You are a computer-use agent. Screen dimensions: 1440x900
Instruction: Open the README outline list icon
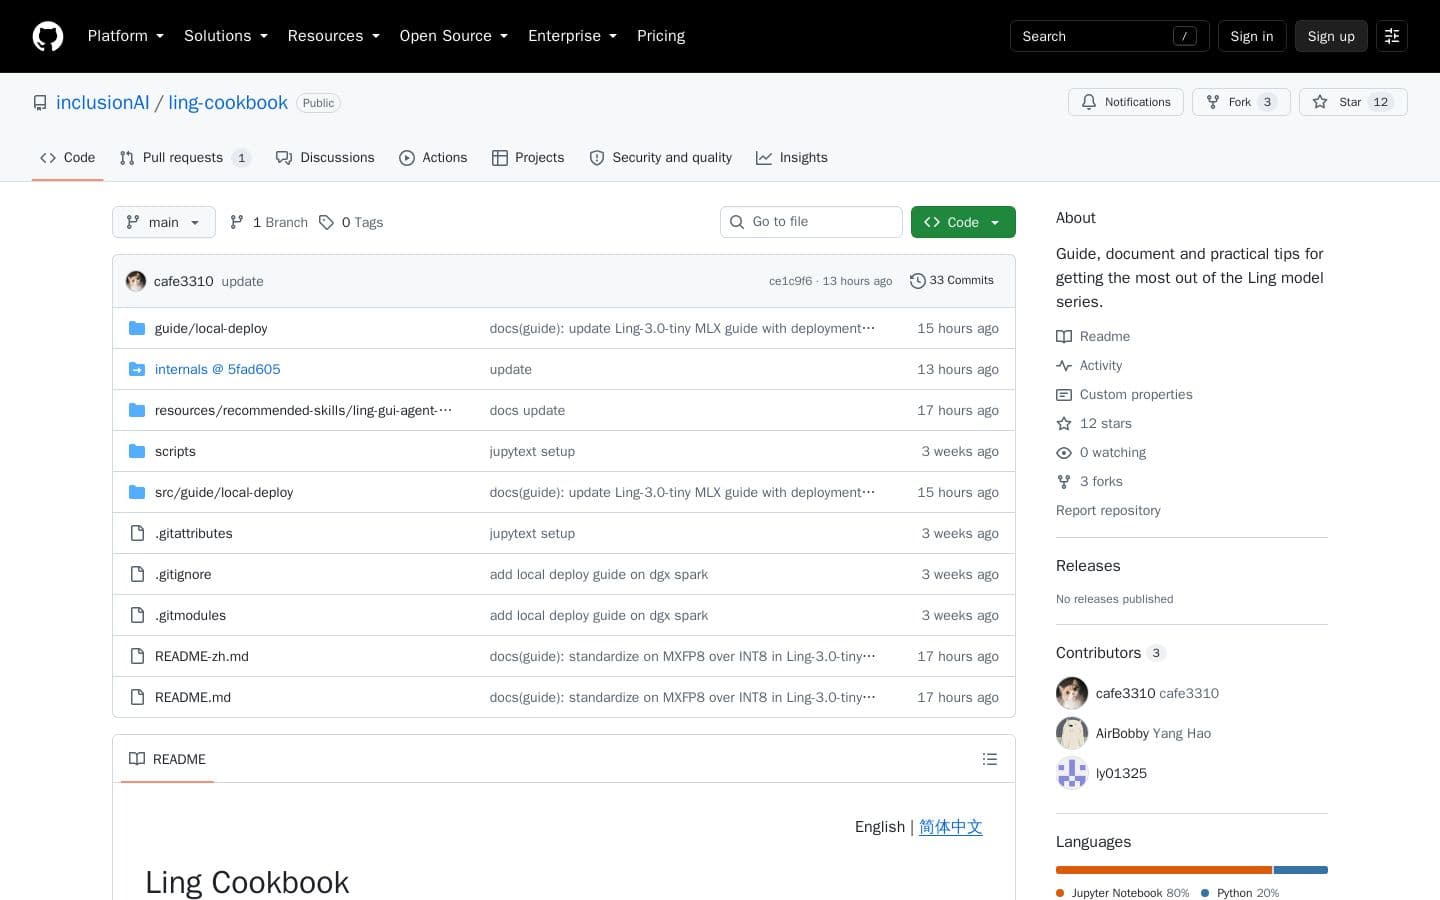point(990,759)
